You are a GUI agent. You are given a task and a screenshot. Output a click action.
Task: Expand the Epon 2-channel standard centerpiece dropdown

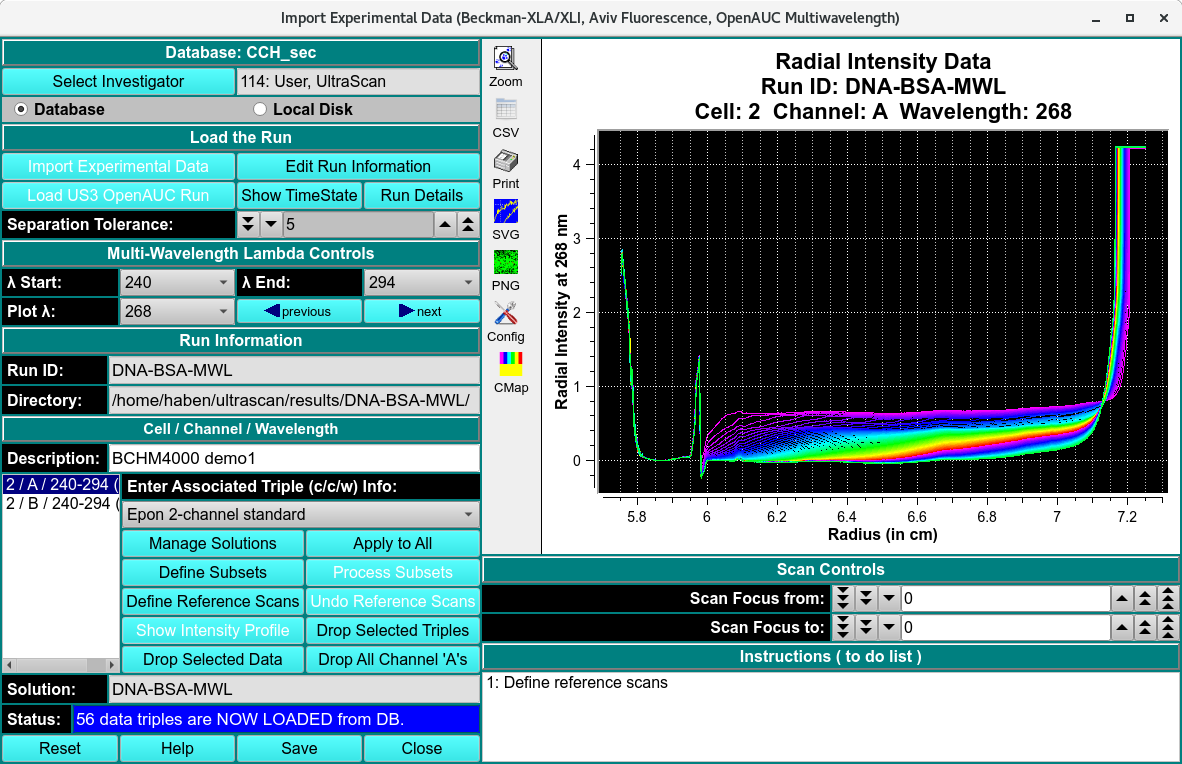pos(300,515)
